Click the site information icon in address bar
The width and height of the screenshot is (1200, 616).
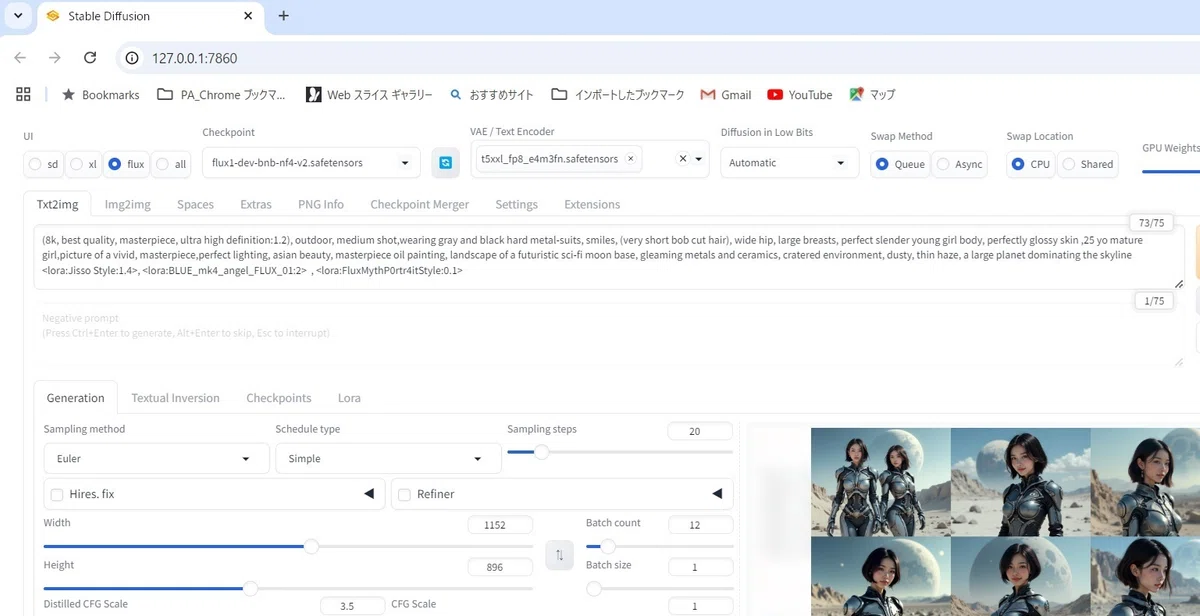(131, 58)
